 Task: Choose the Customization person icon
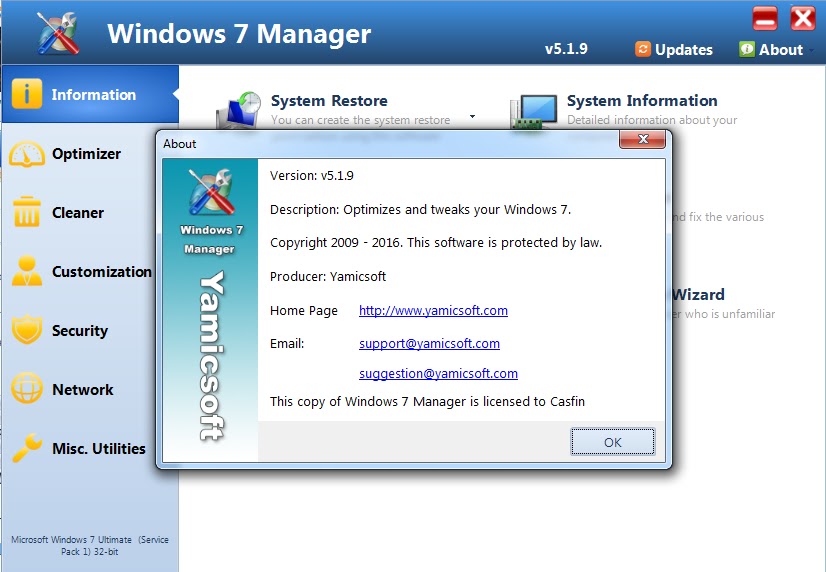click(26, 271)
